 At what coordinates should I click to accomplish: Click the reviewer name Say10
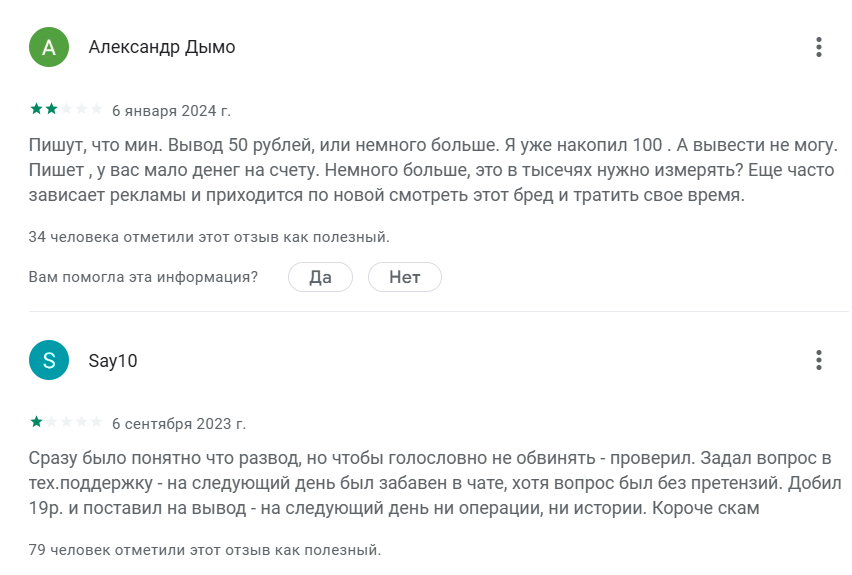pos(113,360)
